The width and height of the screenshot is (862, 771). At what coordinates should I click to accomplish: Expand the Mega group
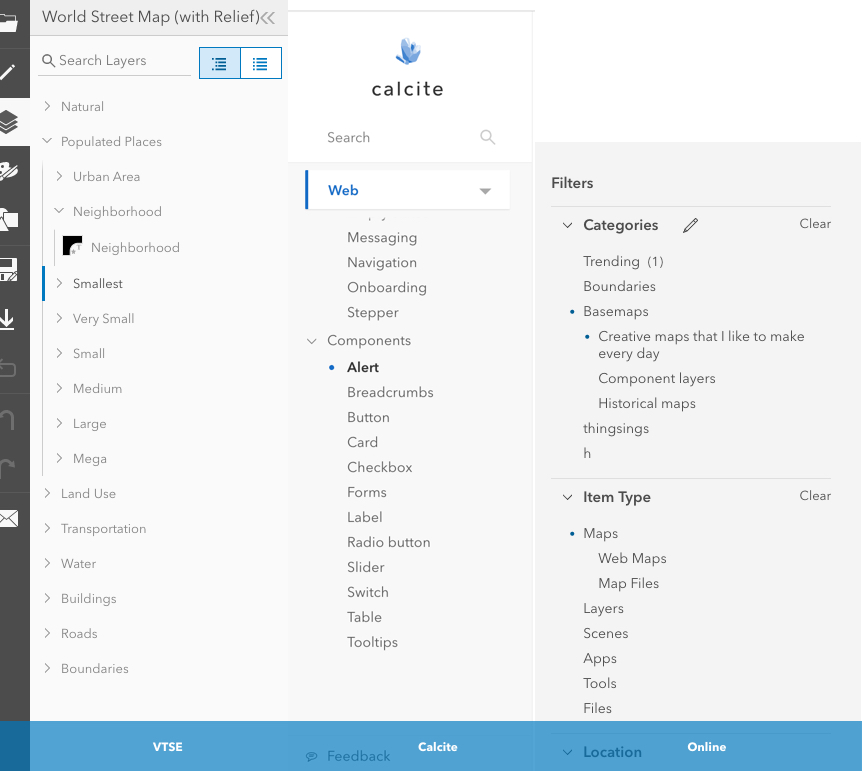coord(59,458)
